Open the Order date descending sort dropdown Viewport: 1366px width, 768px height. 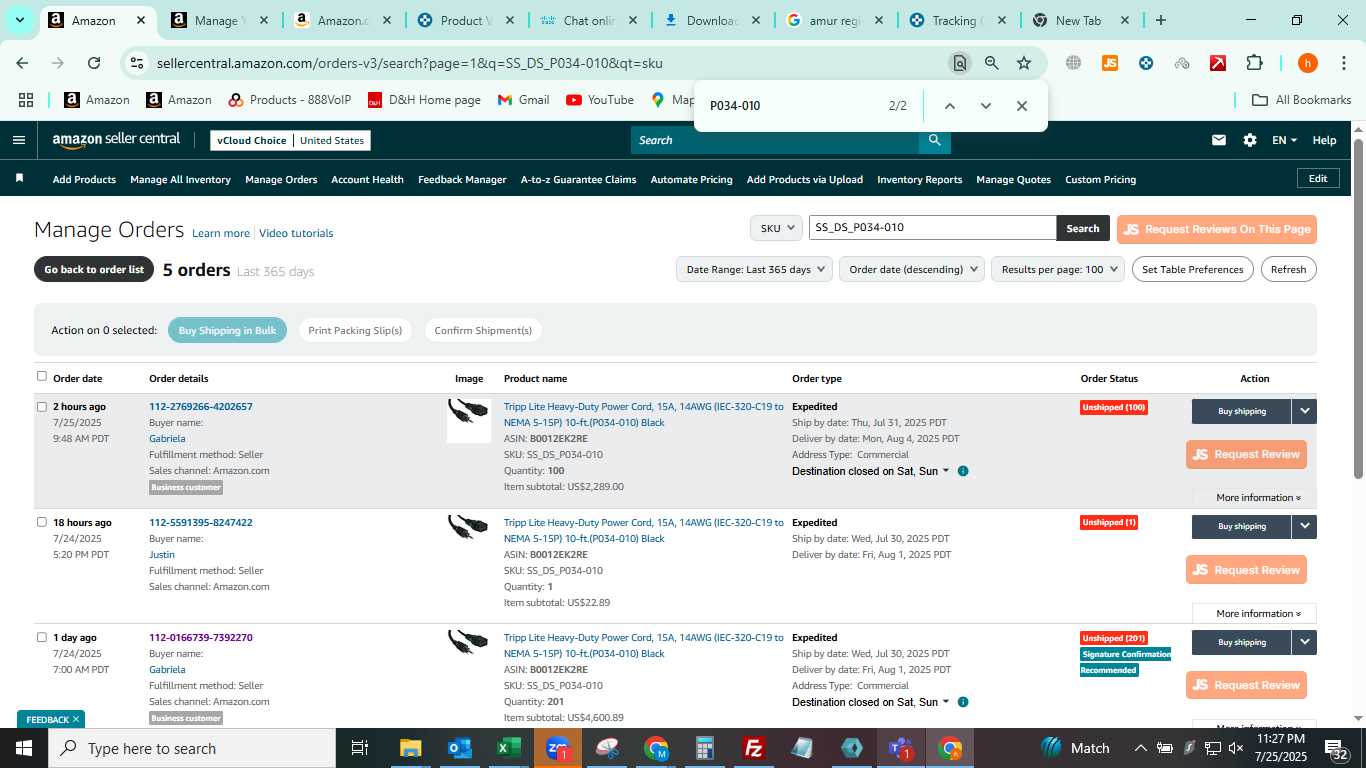(910, 269)
